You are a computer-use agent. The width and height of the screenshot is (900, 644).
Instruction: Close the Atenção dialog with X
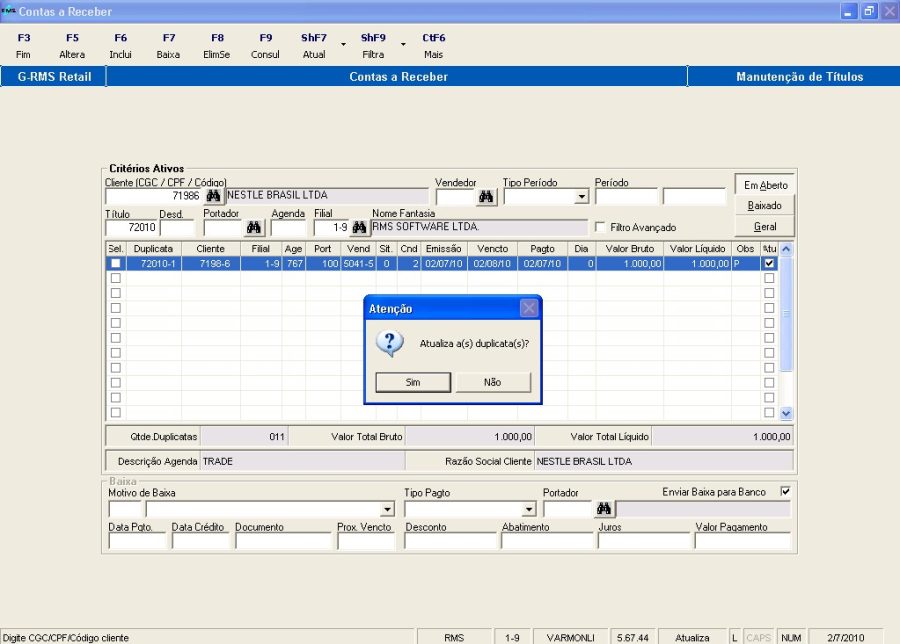coord(529,308)
